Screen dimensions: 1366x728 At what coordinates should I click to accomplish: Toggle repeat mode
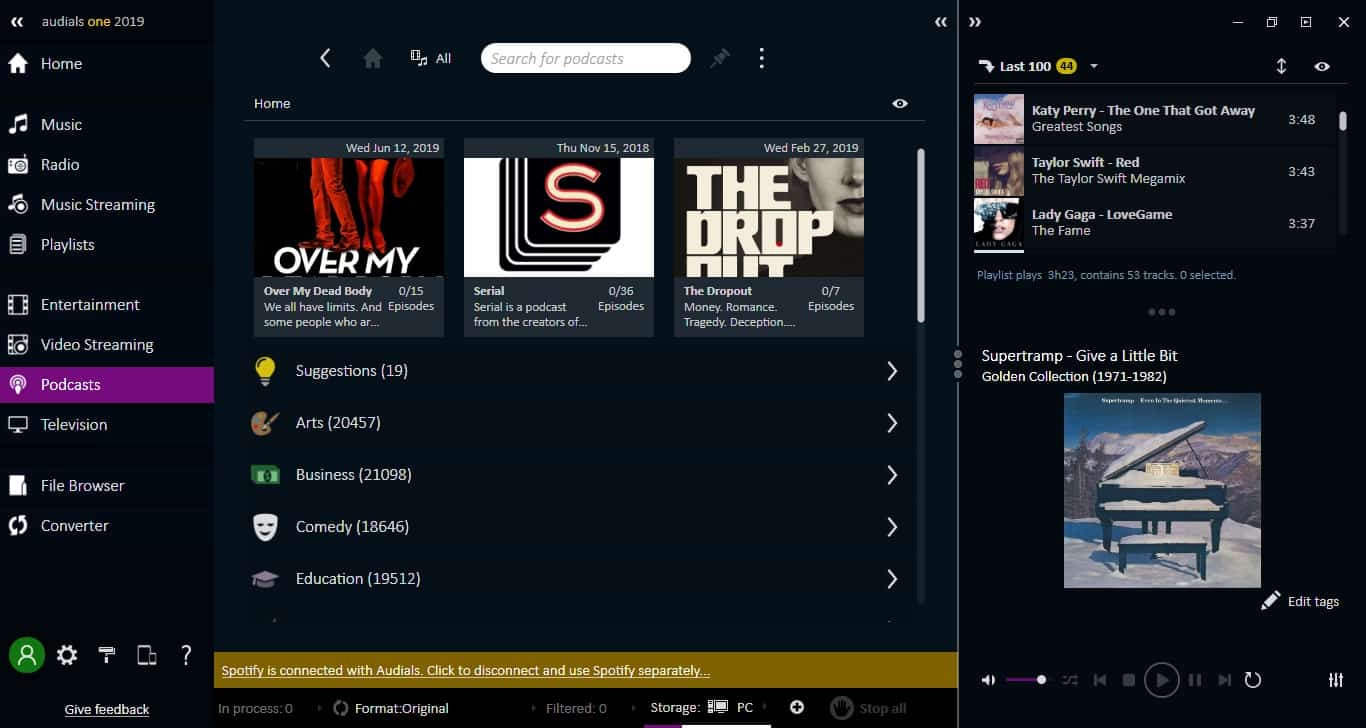coord(1253,680)
